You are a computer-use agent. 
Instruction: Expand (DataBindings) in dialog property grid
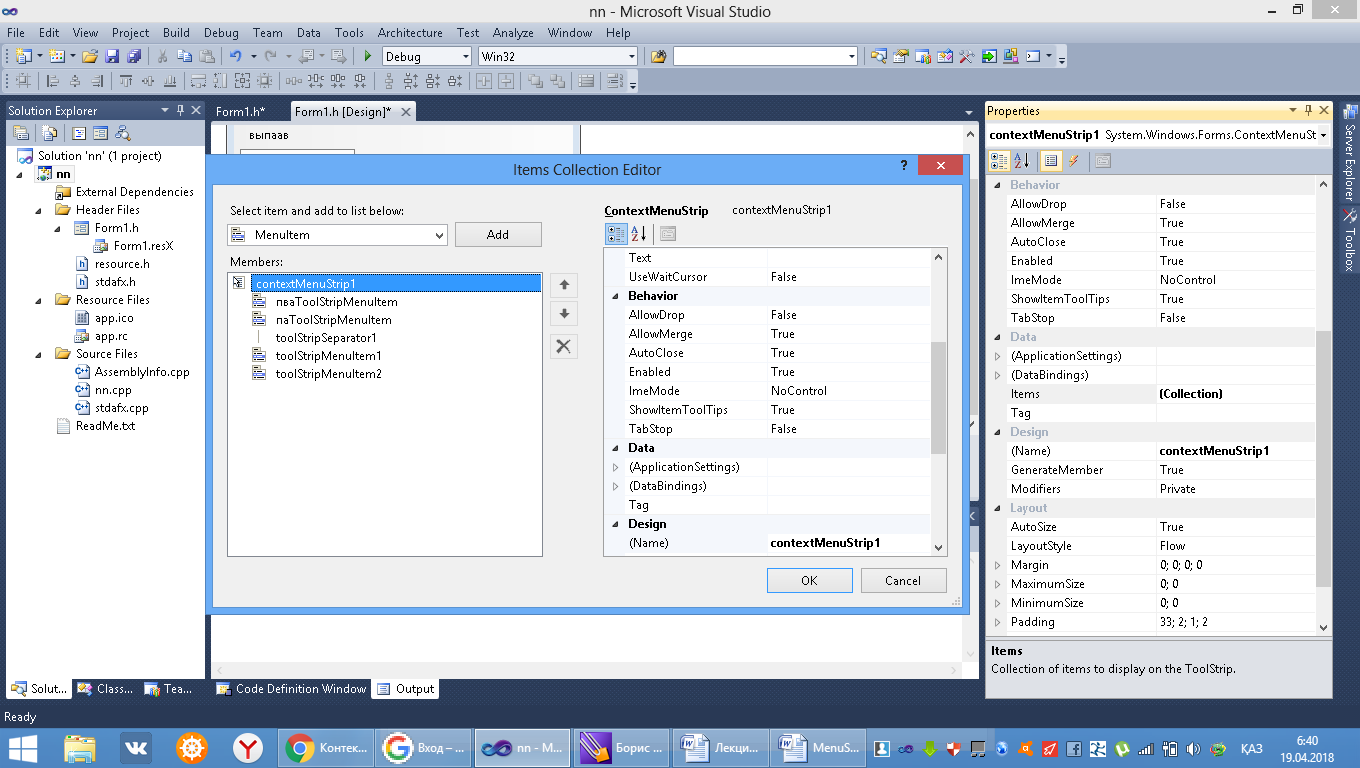(x=615, y=486)
